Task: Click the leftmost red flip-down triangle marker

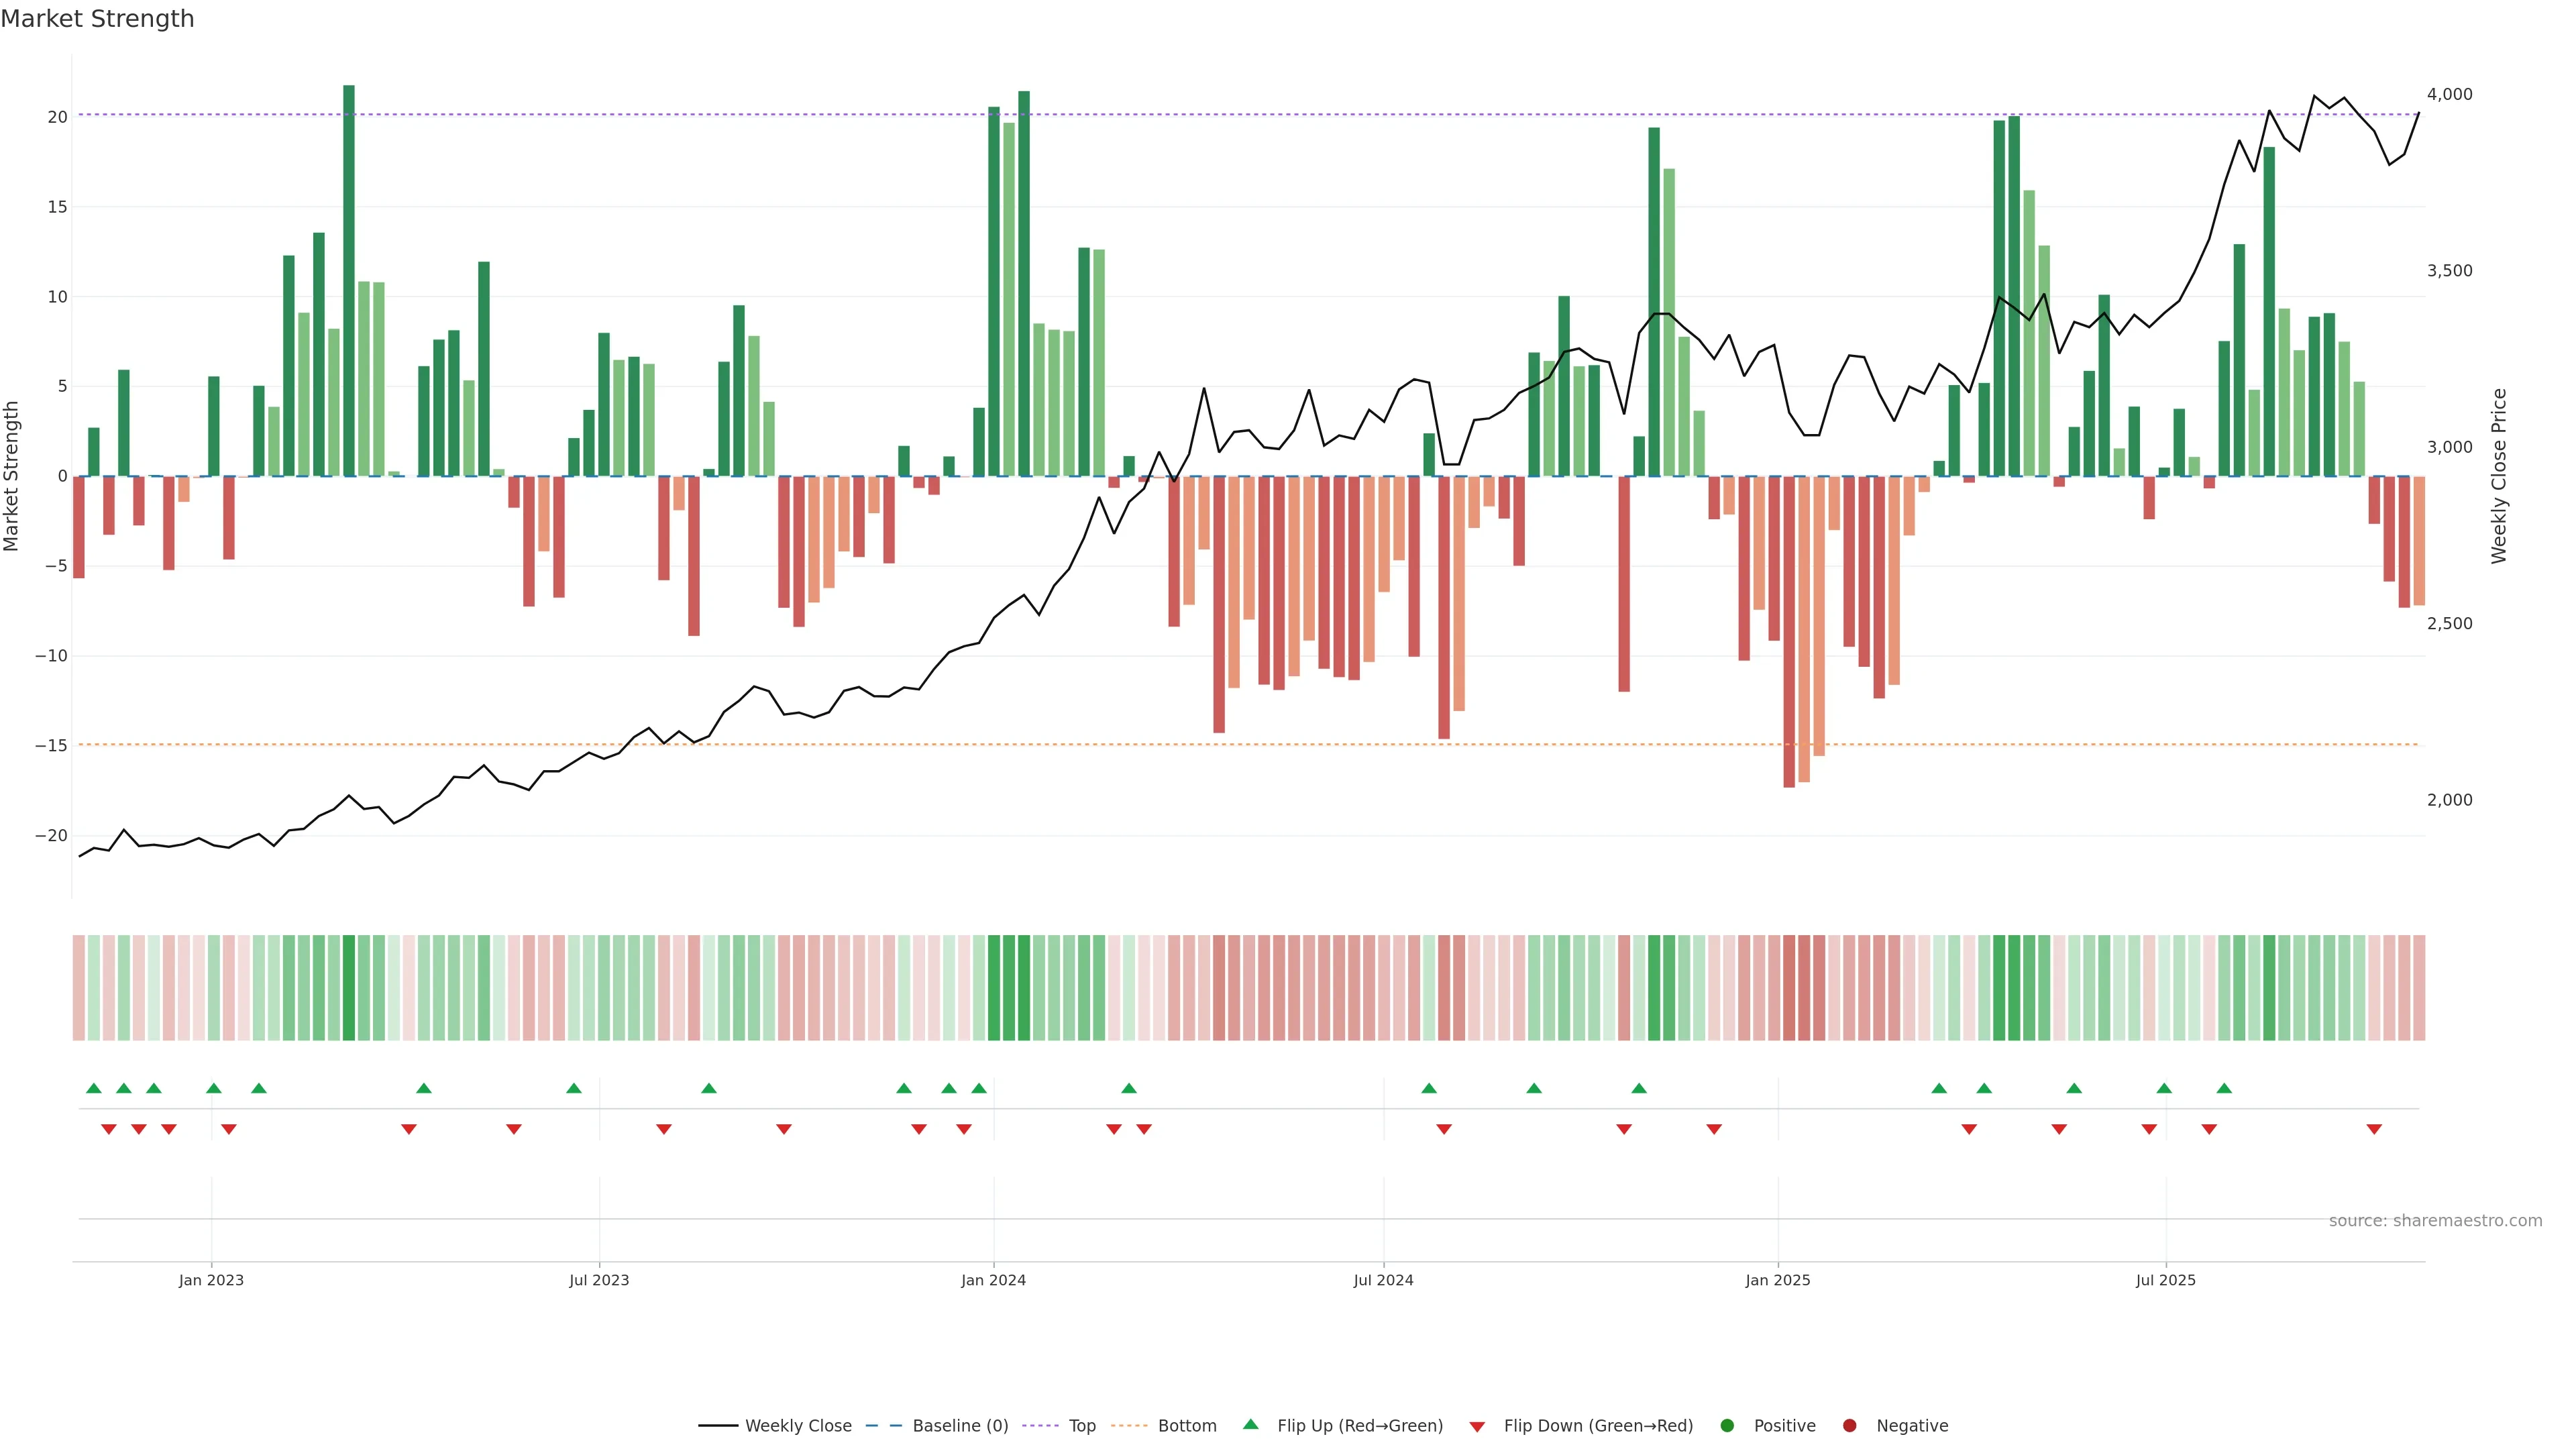Action: tap(109, 1129)
